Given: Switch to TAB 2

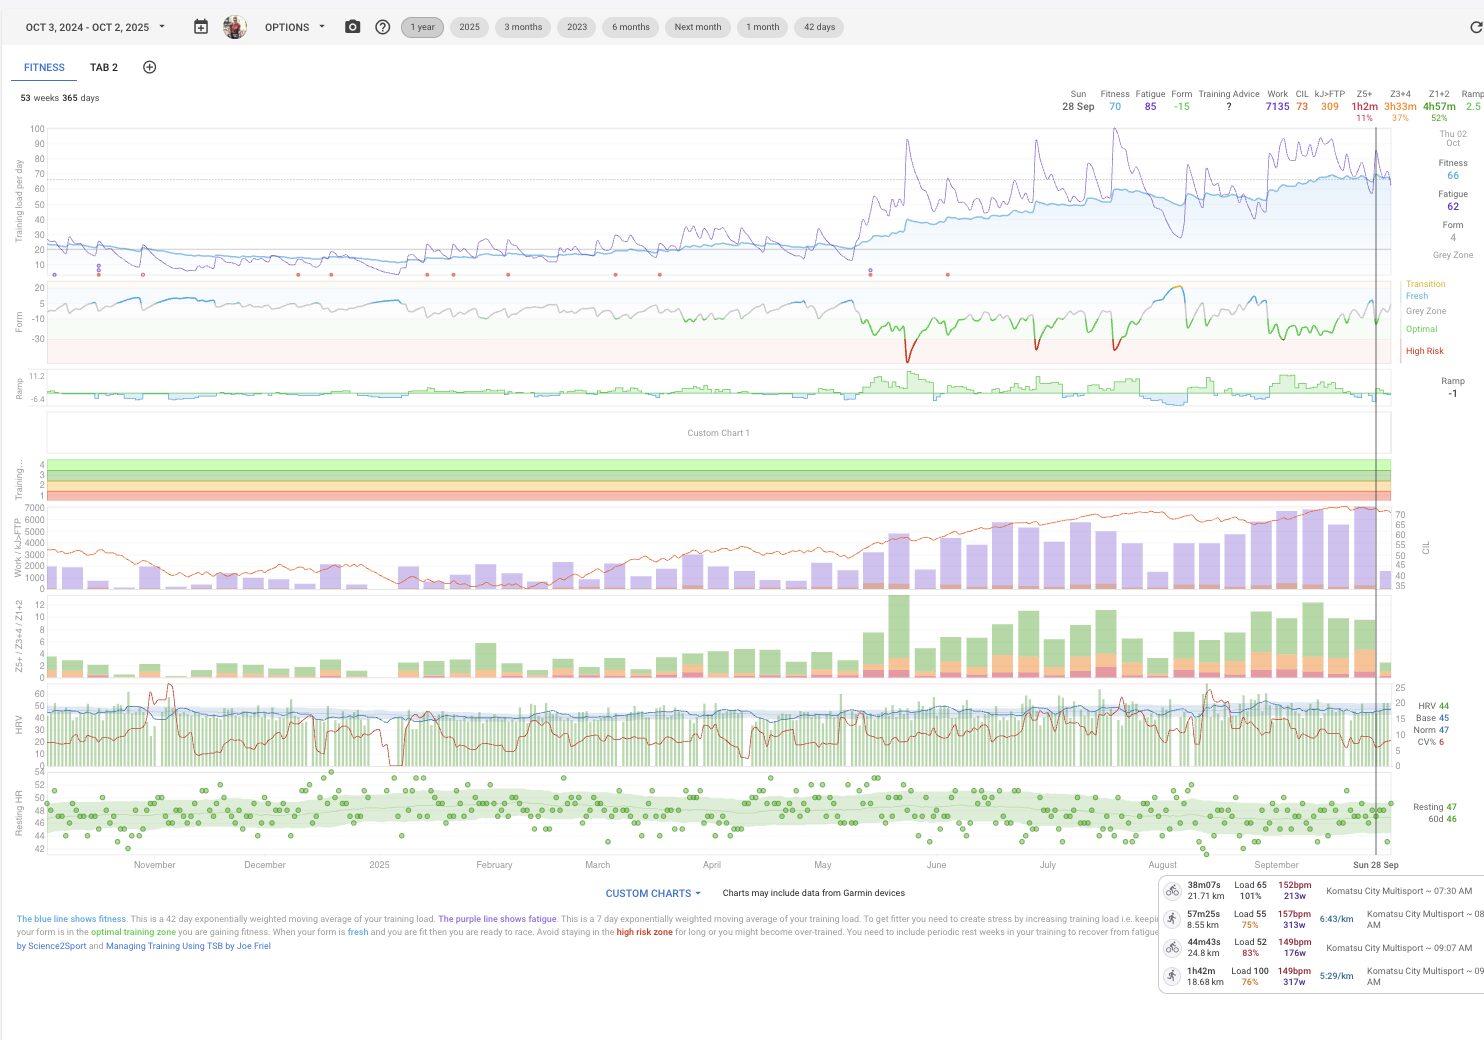Looking at the screenshot, I should pyautogui.click(x=104, y=67).
